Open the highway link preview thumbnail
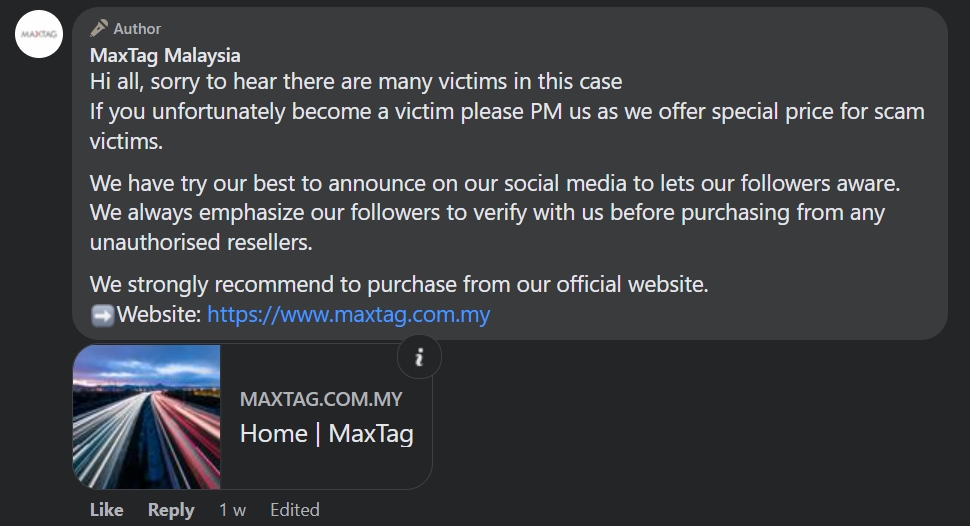970x526 pixels. (147, 416)
